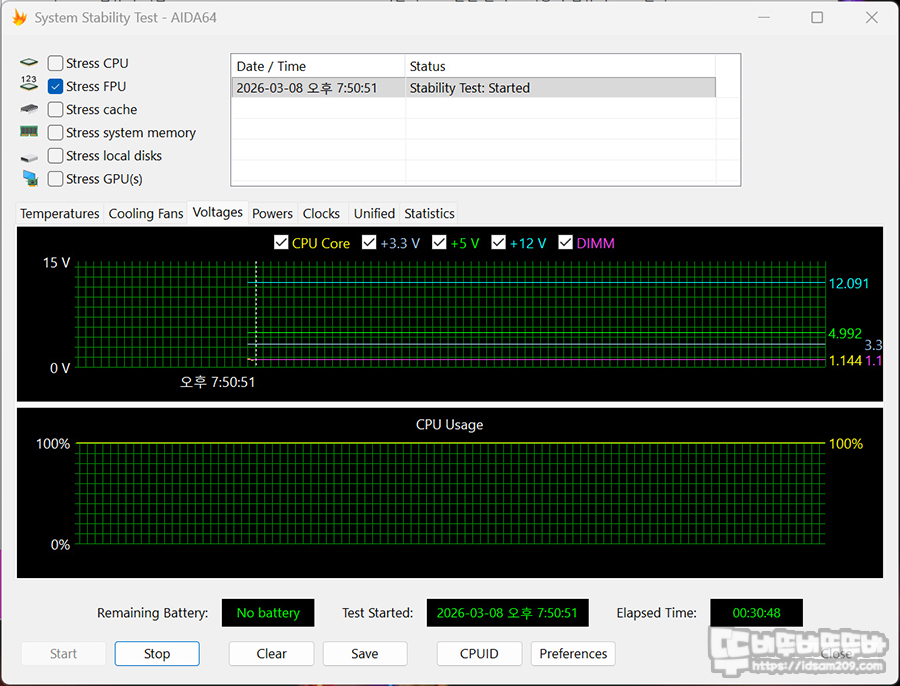Enable the Stress cache checkbox
Viewport: 900px width, 686px height.
(55, 110)
